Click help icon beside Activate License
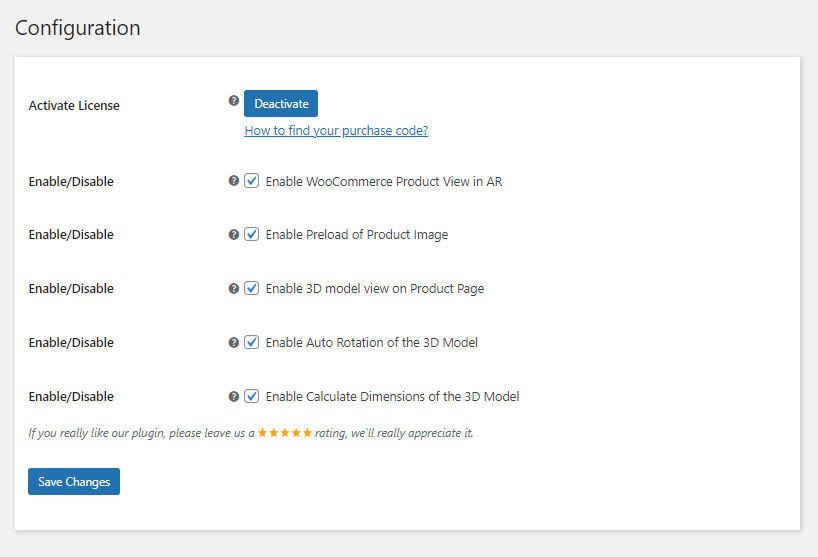Viewport: 818px width, 557px height. [x=234, y=100]
